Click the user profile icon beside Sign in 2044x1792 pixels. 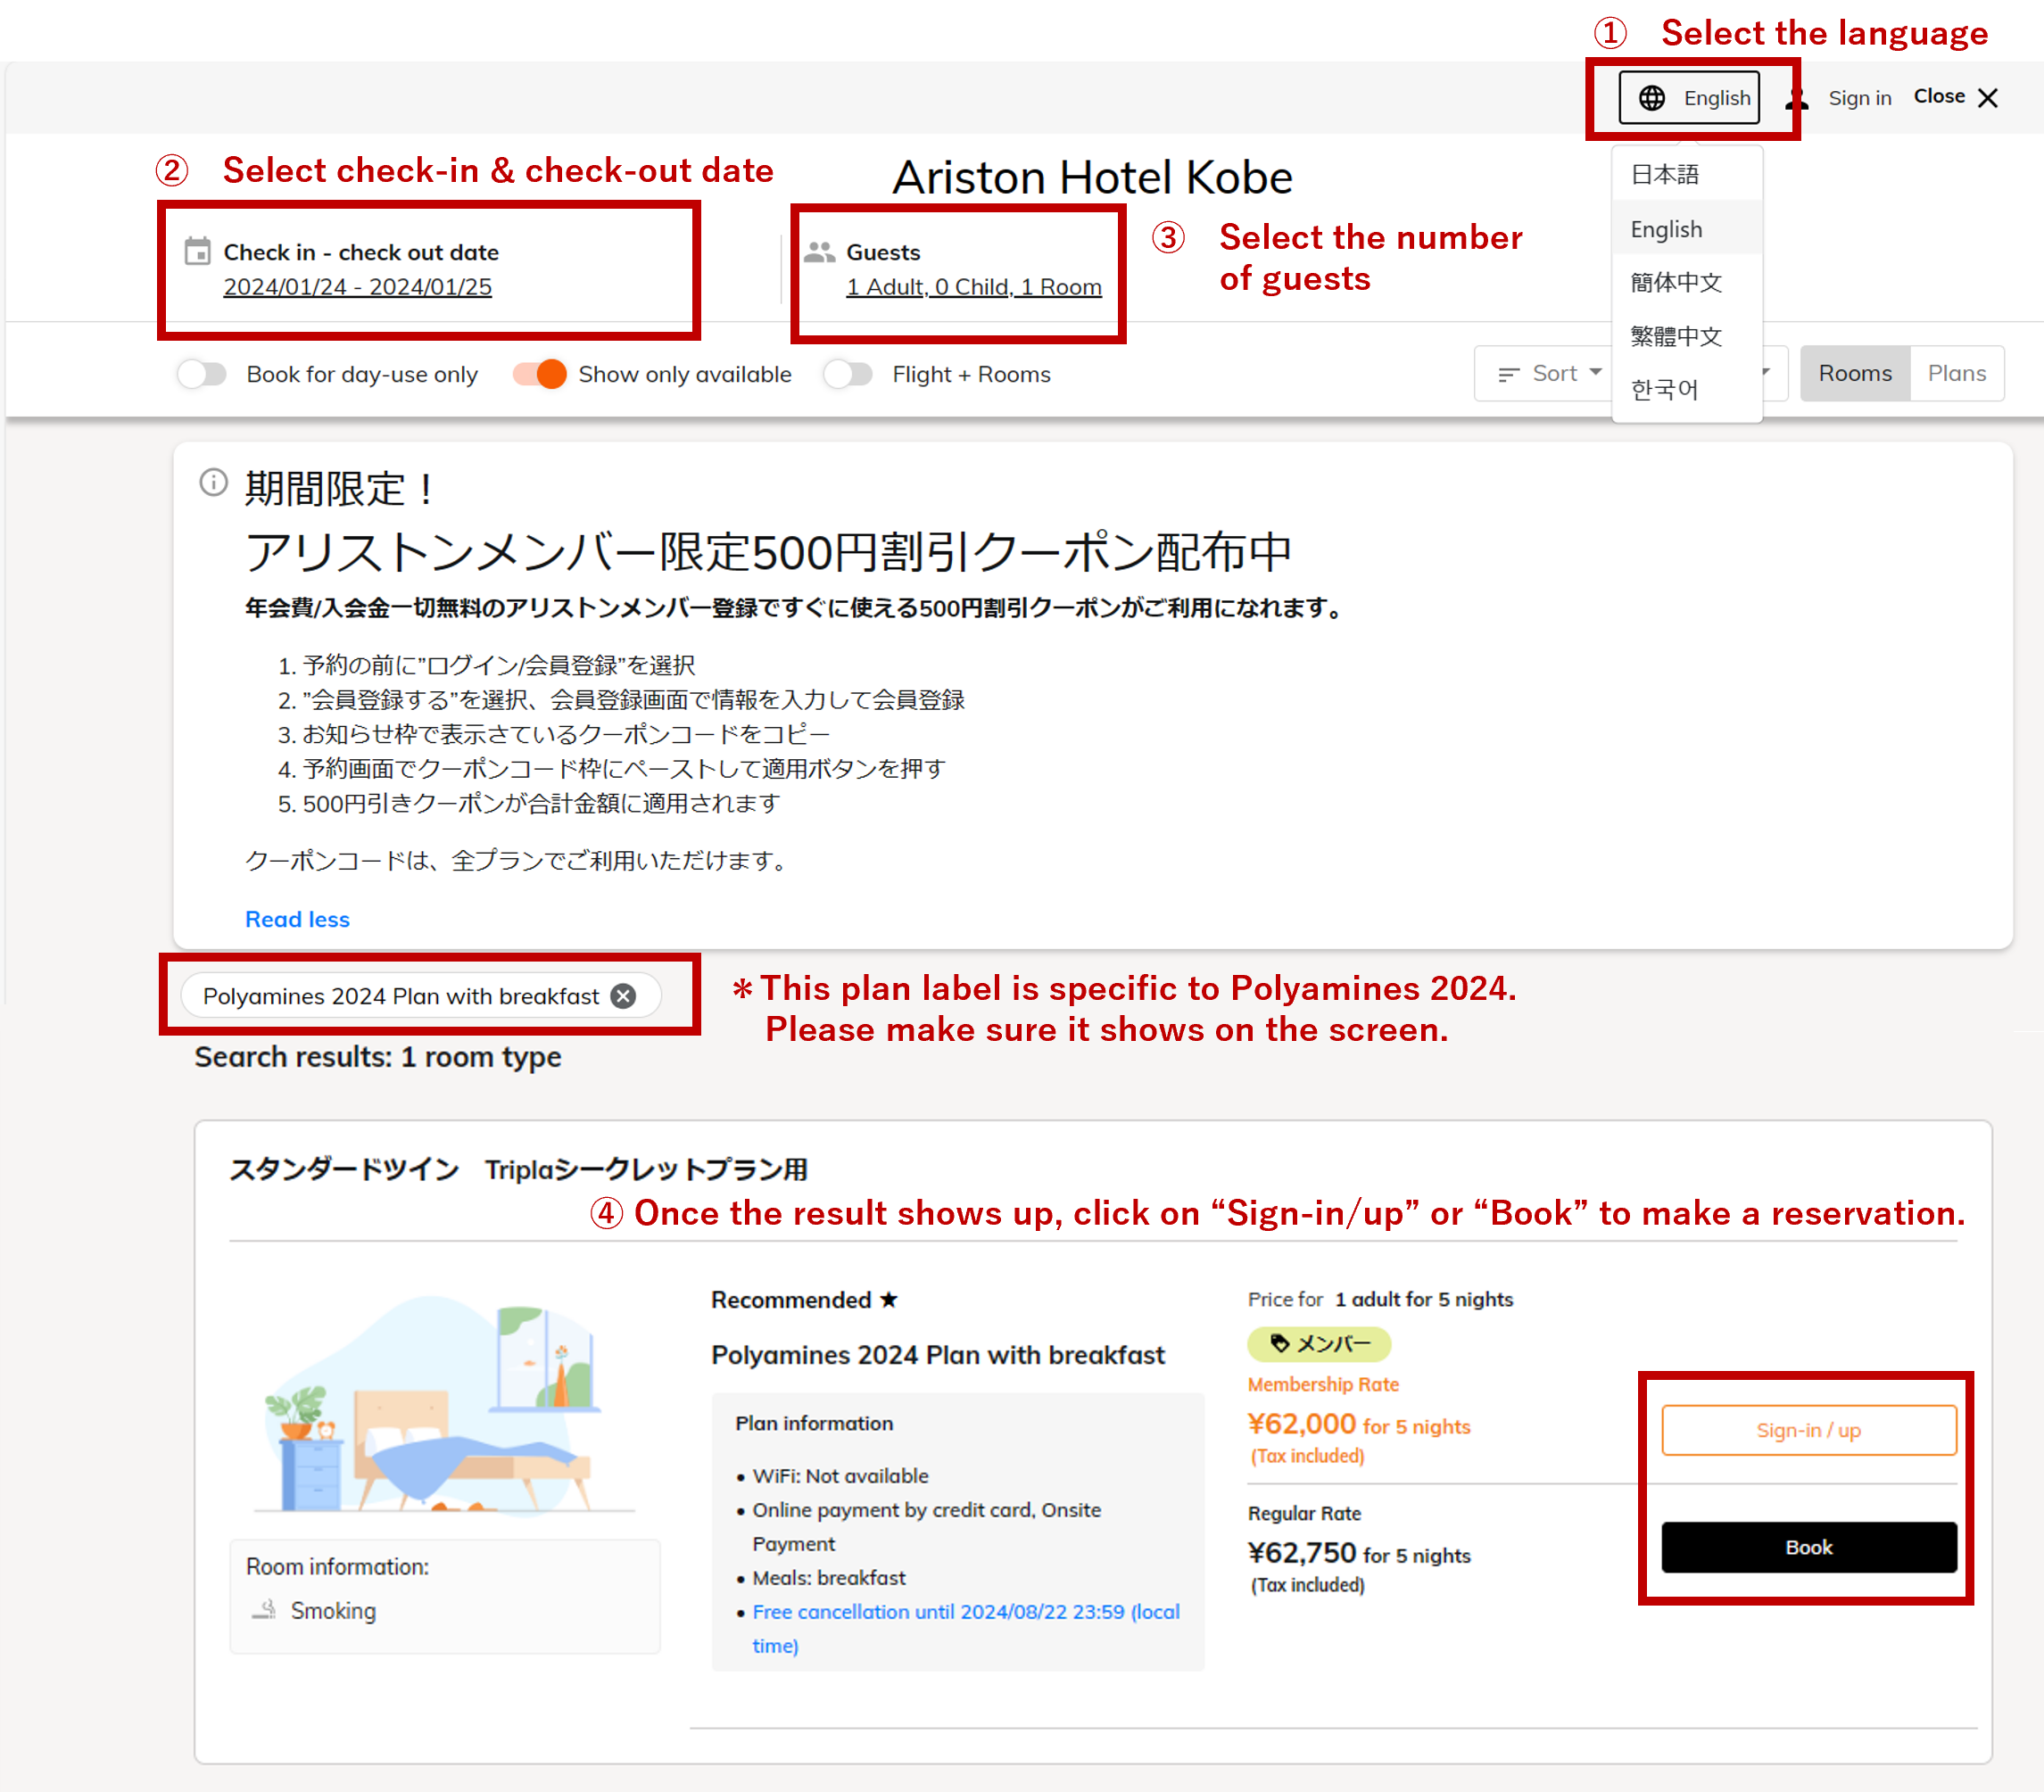[x=1797, y=98]
